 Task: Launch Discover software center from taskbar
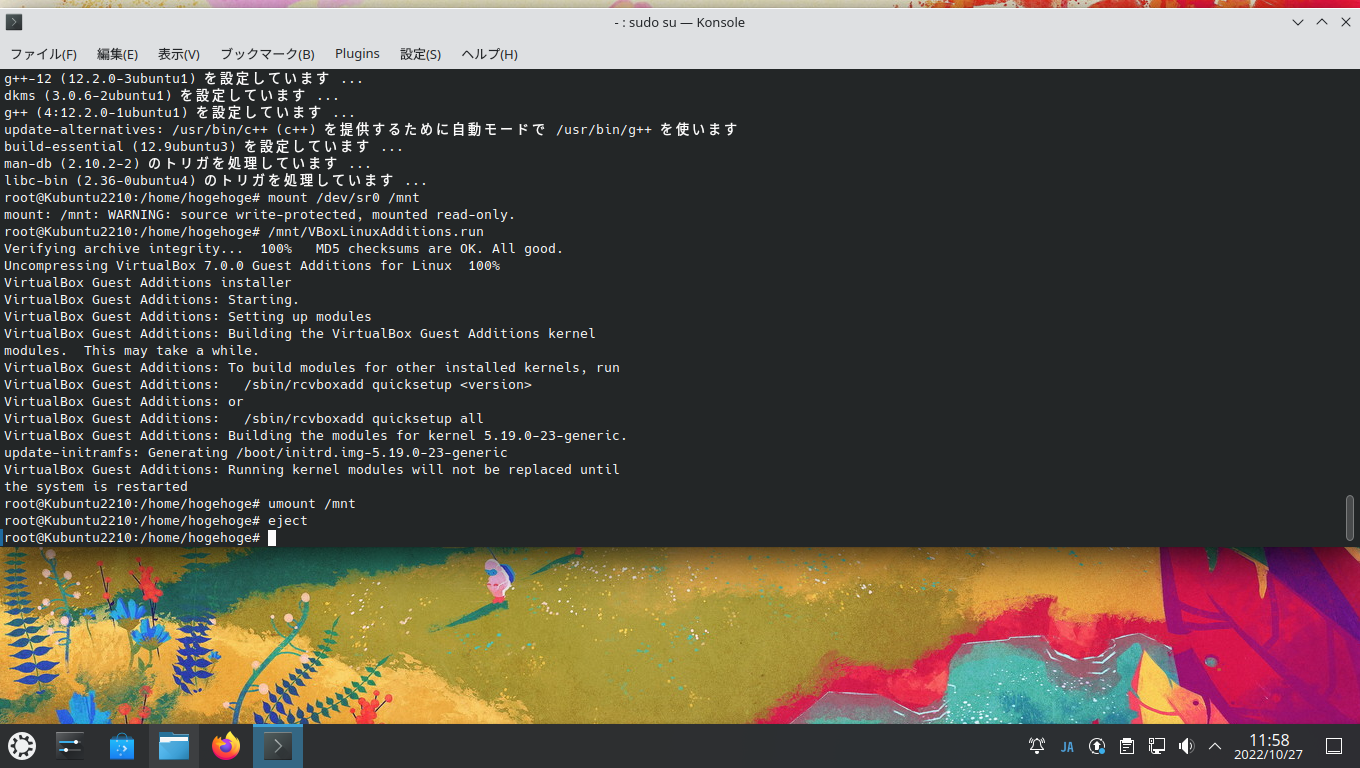point(122,746)
